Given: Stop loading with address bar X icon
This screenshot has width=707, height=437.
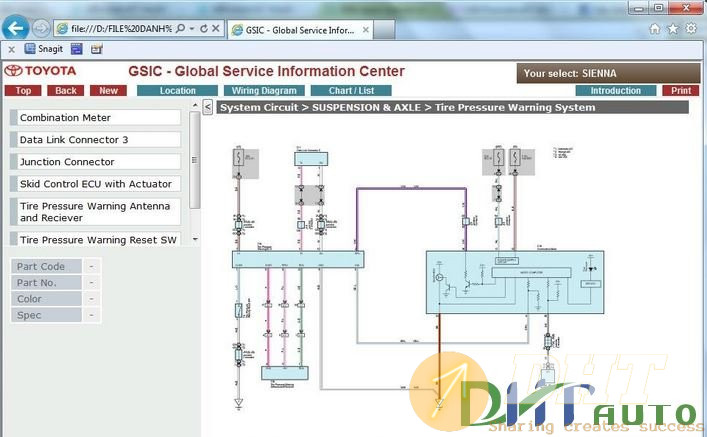Looking at the screenshot, I should point(216,28).
